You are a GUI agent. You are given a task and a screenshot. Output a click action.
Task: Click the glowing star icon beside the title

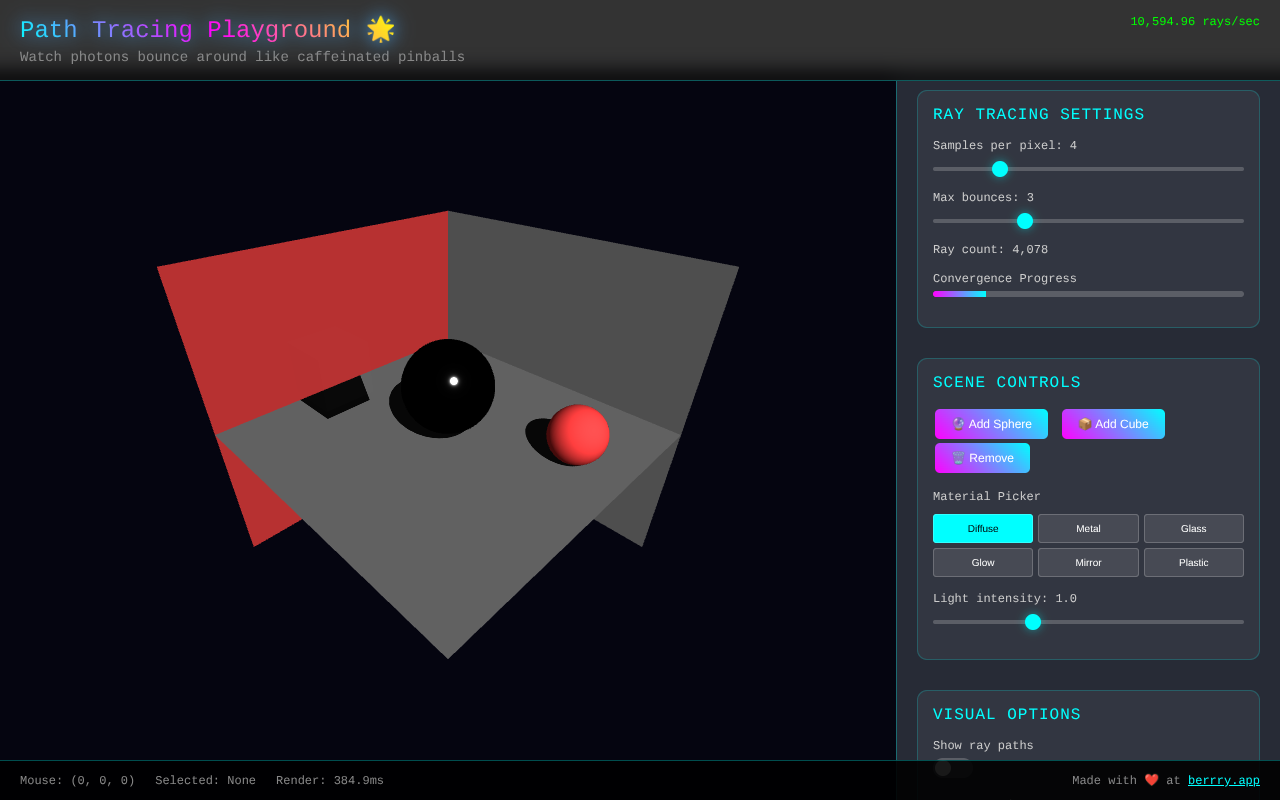pos(380,29)
